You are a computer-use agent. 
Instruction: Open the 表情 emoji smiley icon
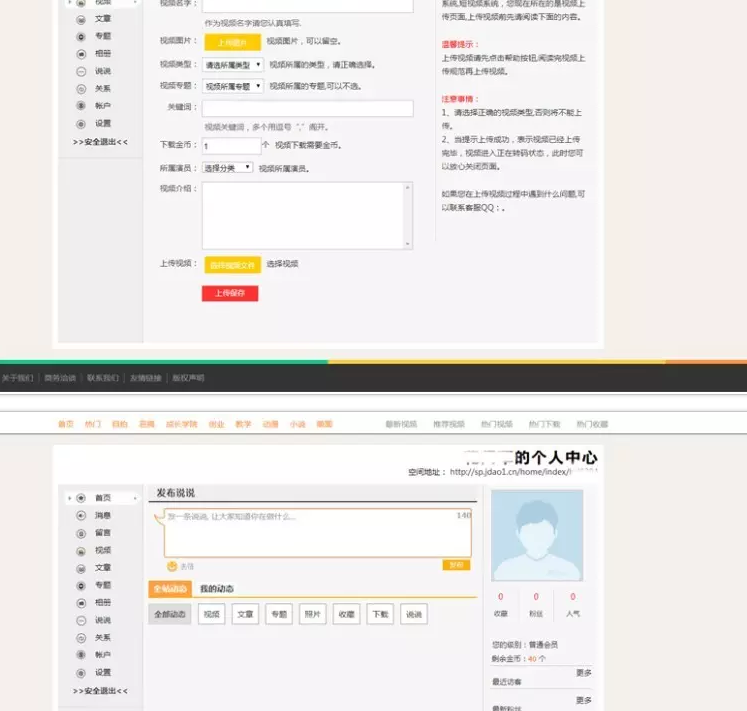pos(172,566)
